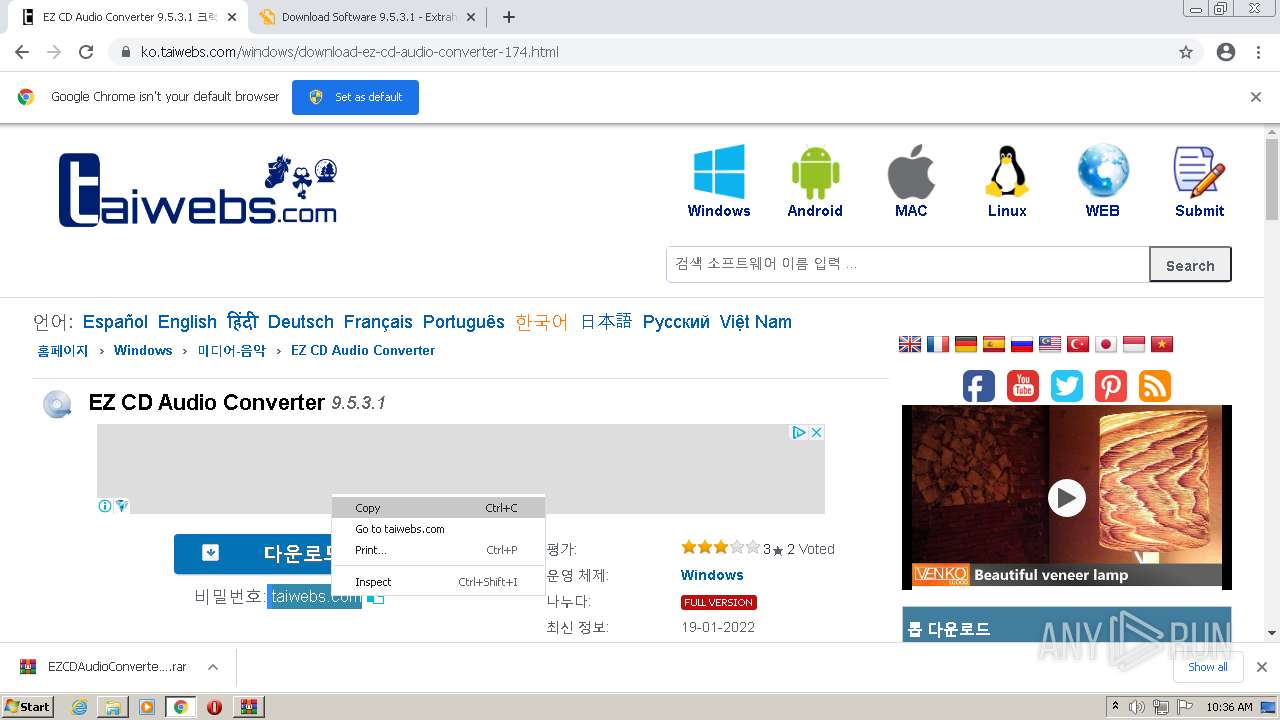Image resolution: width=1280 pixels, height=720 pixels.
Task: Choose Copy in the context menu
Action: tap(438, 508)
